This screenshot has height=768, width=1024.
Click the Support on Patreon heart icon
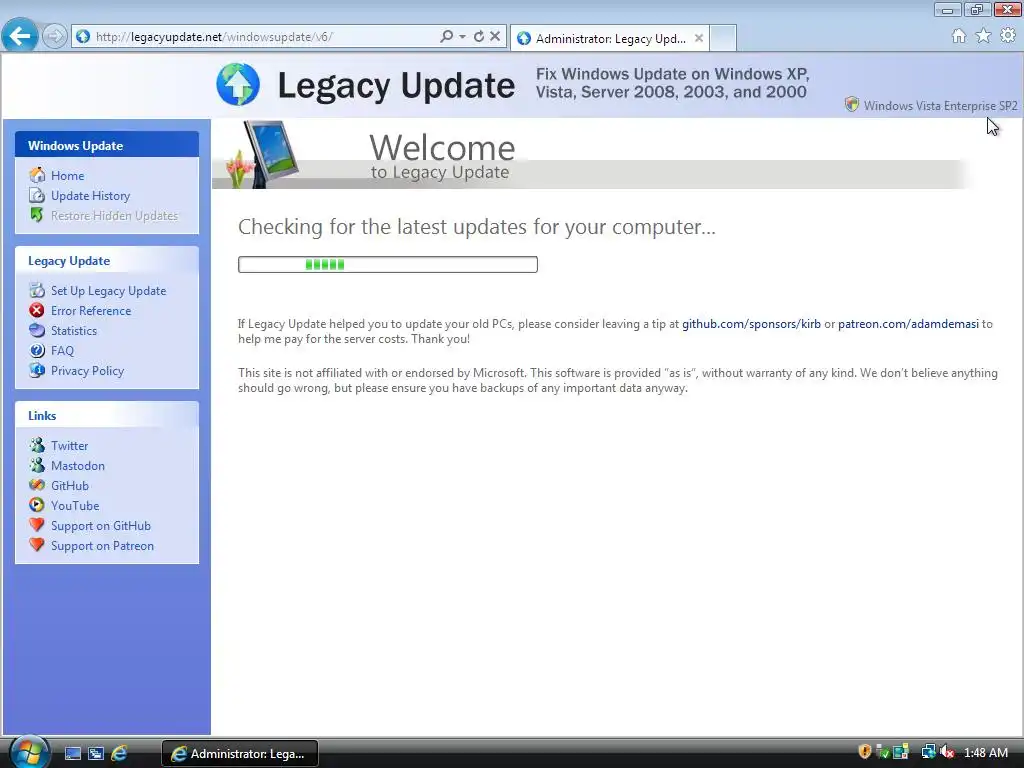click(x=37, y=545)
